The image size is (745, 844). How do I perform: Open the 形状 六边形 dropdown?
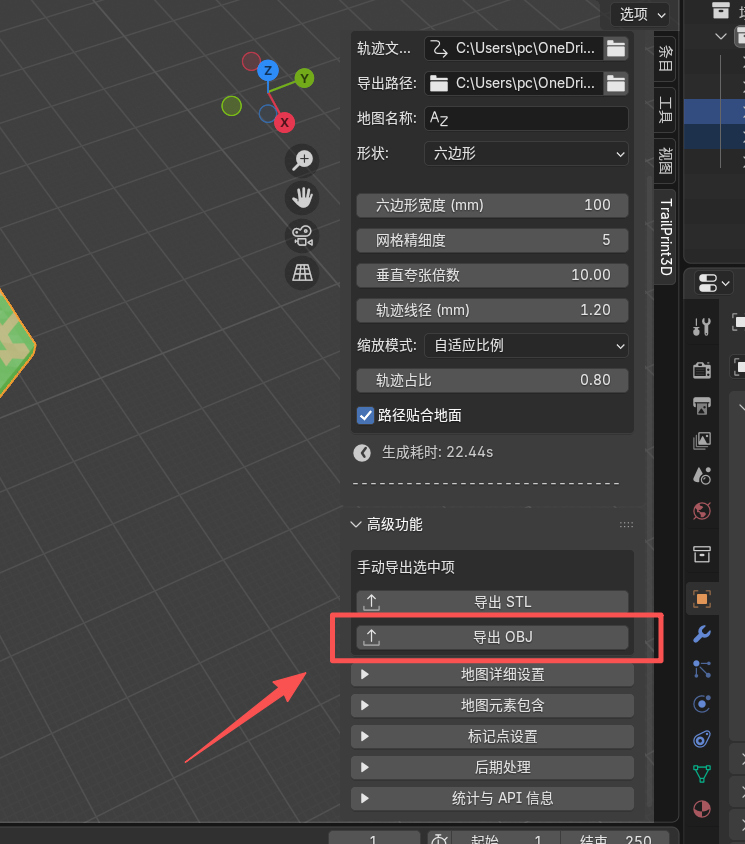coord(526,154)
